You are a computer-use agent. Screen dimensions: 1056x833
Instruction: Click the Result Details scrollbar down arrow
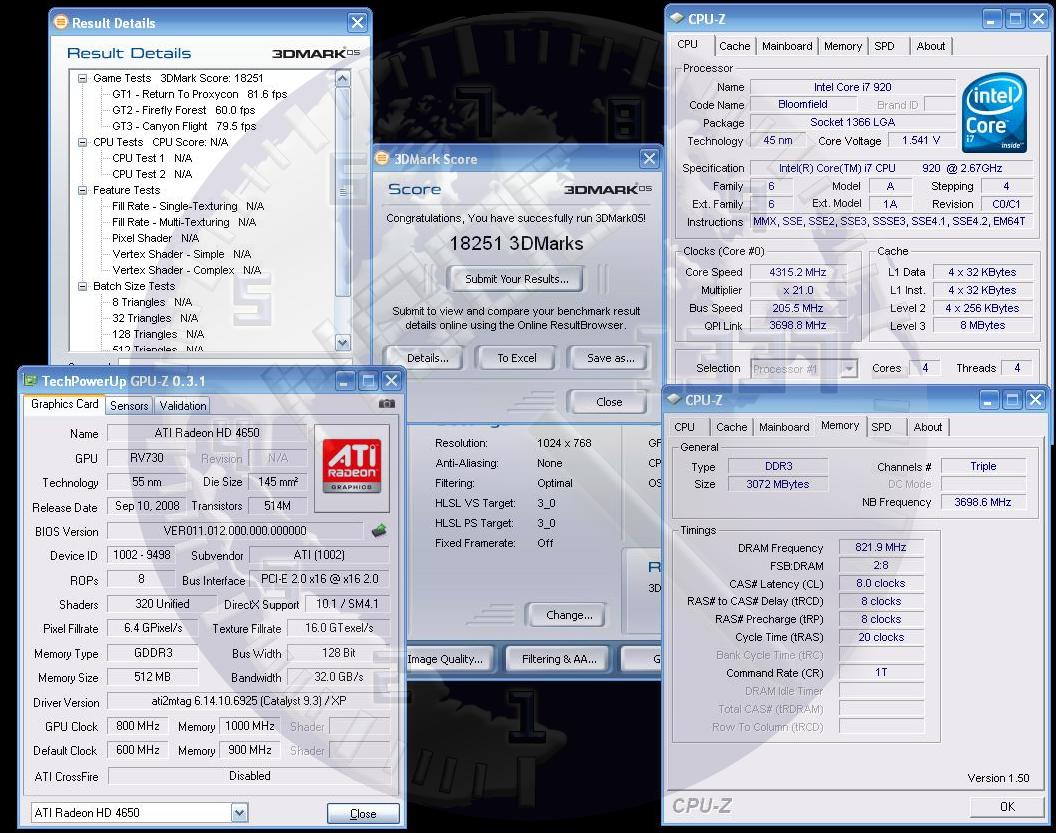coord(342,342)
